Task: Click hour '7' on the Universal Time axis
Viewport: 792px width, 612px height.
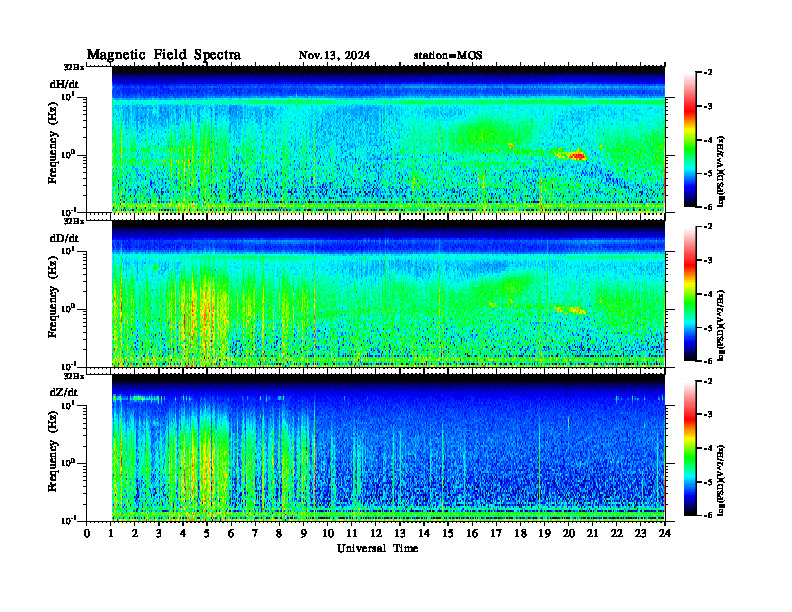Action: (255, 534)
